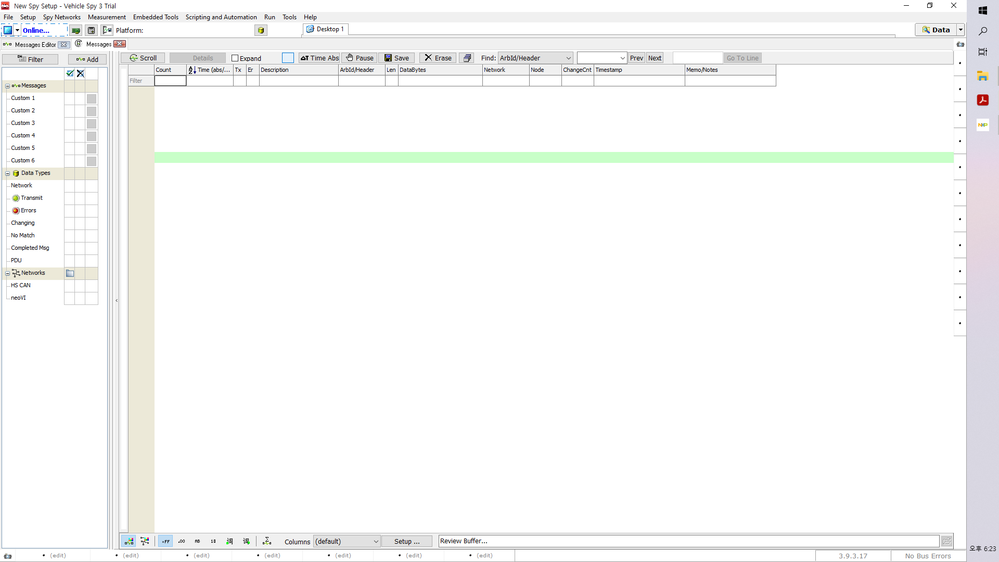The height and width of the screenshot is (562, 999).
Task: Select Errors in the Data Types list
Action: (x=28, y=211)
